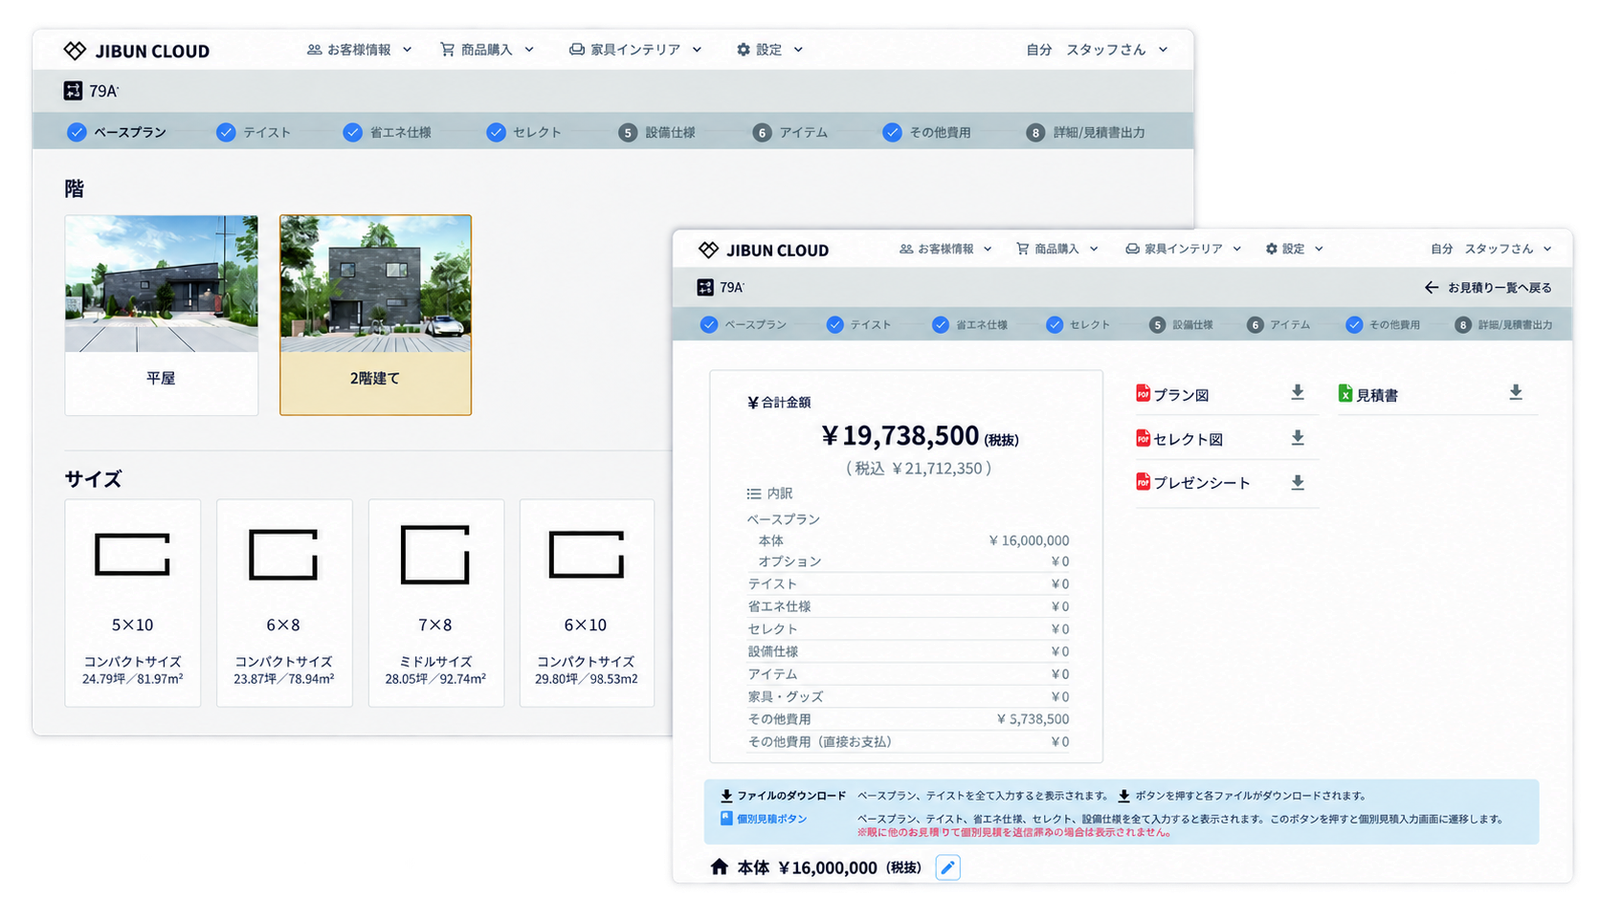The height and width of the screenshot is (900, 1600).
Task: Expand スタッフさん user menu in front window
Action: 1508,249
